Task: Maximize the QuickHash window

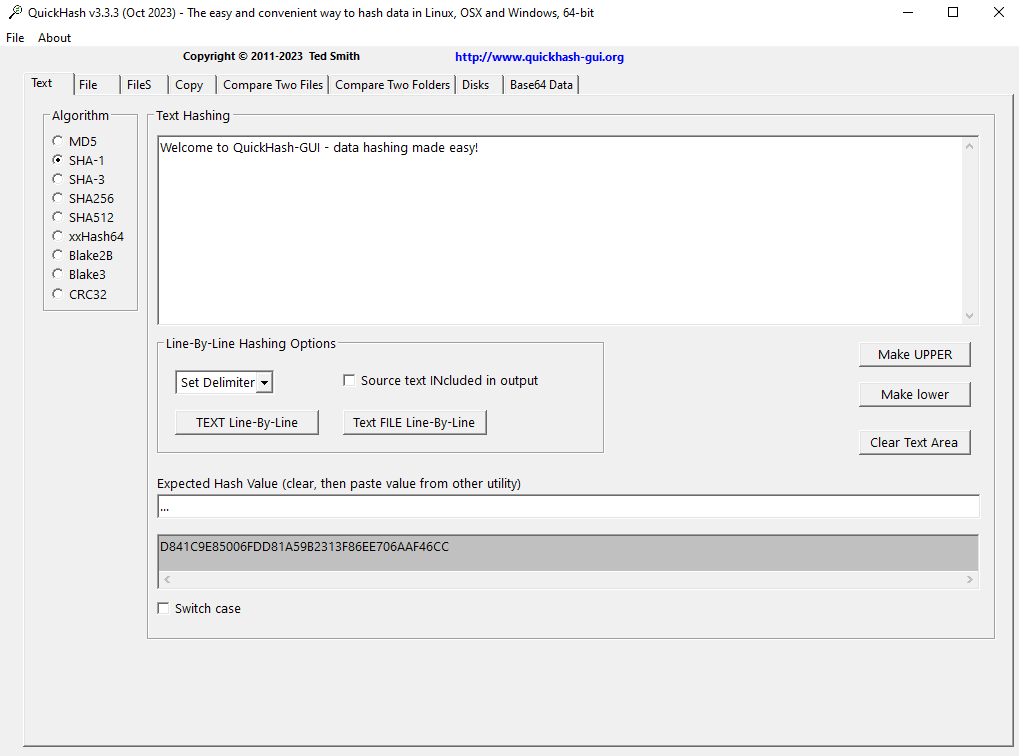Action: coord(953,12)
